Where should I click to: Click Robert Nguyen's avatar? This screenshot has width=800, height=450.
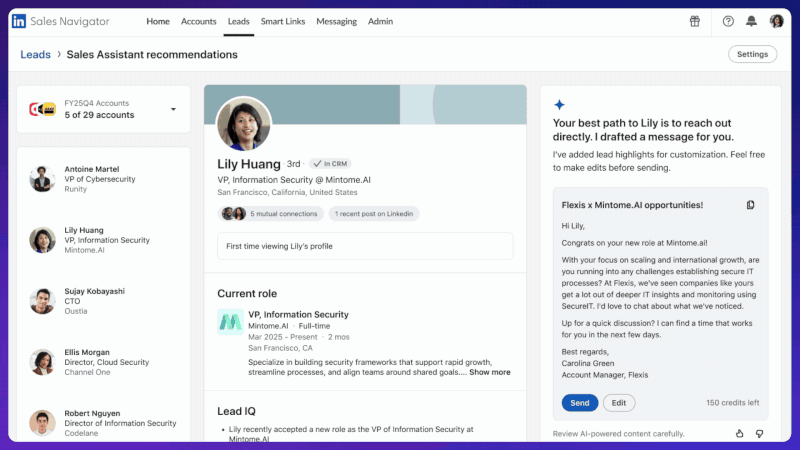[x=42, y=423]
